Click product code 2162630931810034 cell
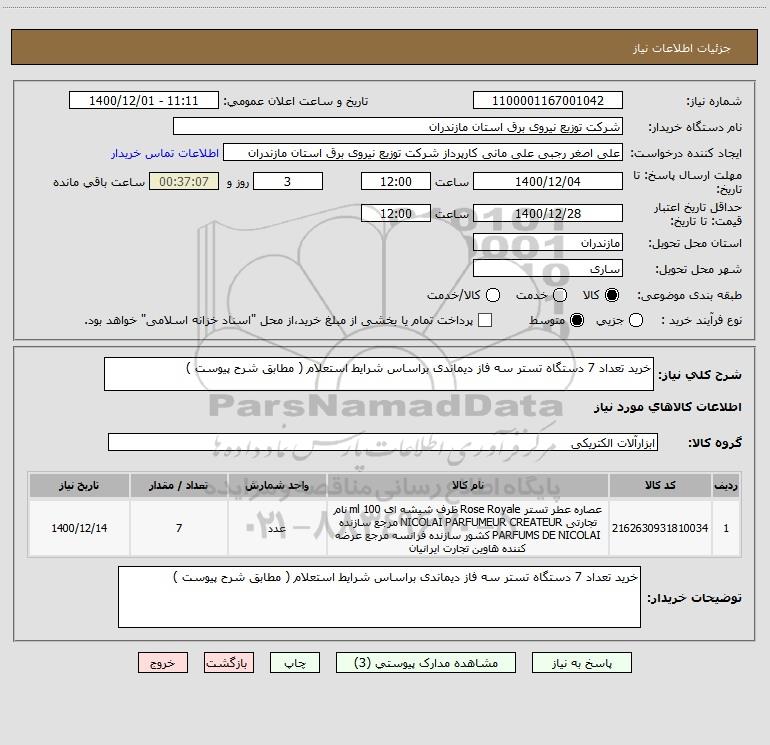Image resolution: width=770 pixels, height=745 pixels. (660, 528)
